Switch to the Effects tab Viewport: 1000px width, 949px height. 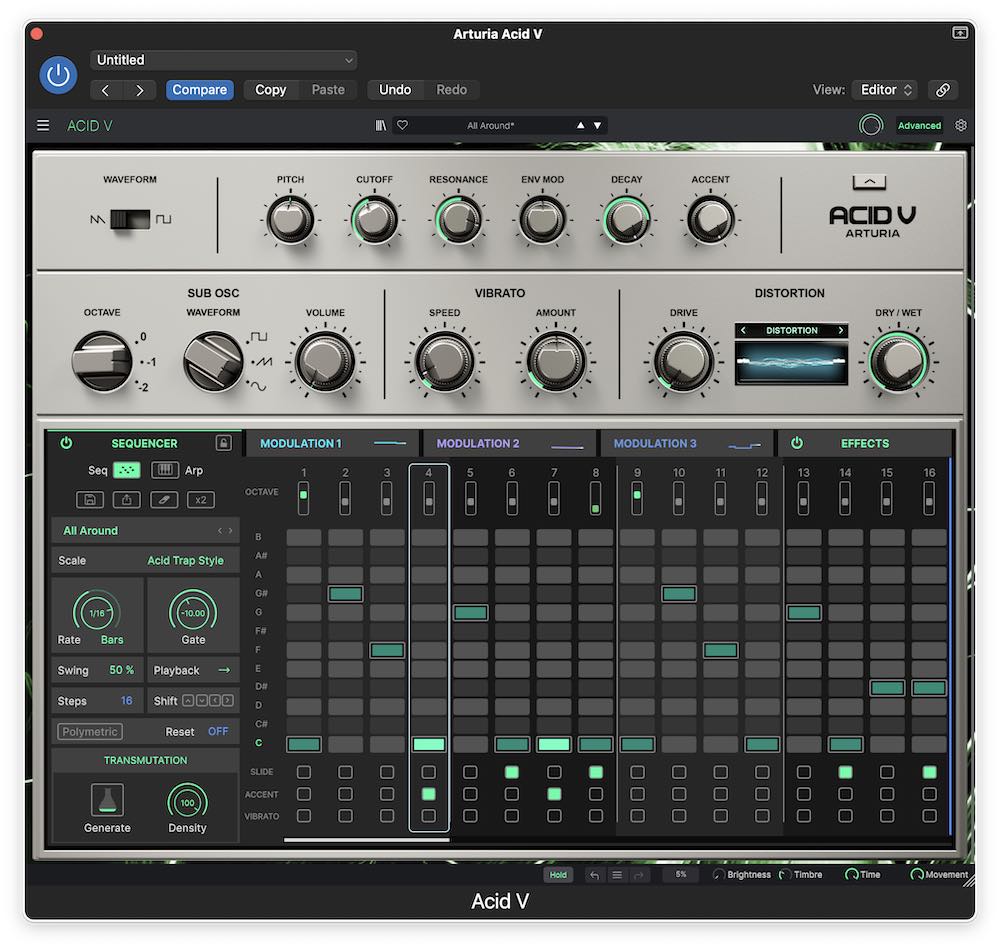[x=864, y=443]
